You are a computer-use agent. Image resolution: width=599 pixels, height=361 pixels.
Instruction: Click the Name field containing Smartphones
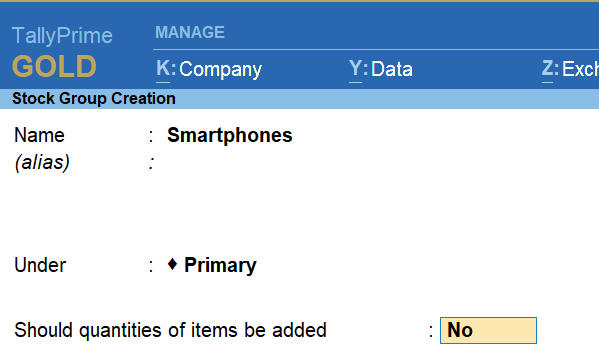(x=230, y=135)
